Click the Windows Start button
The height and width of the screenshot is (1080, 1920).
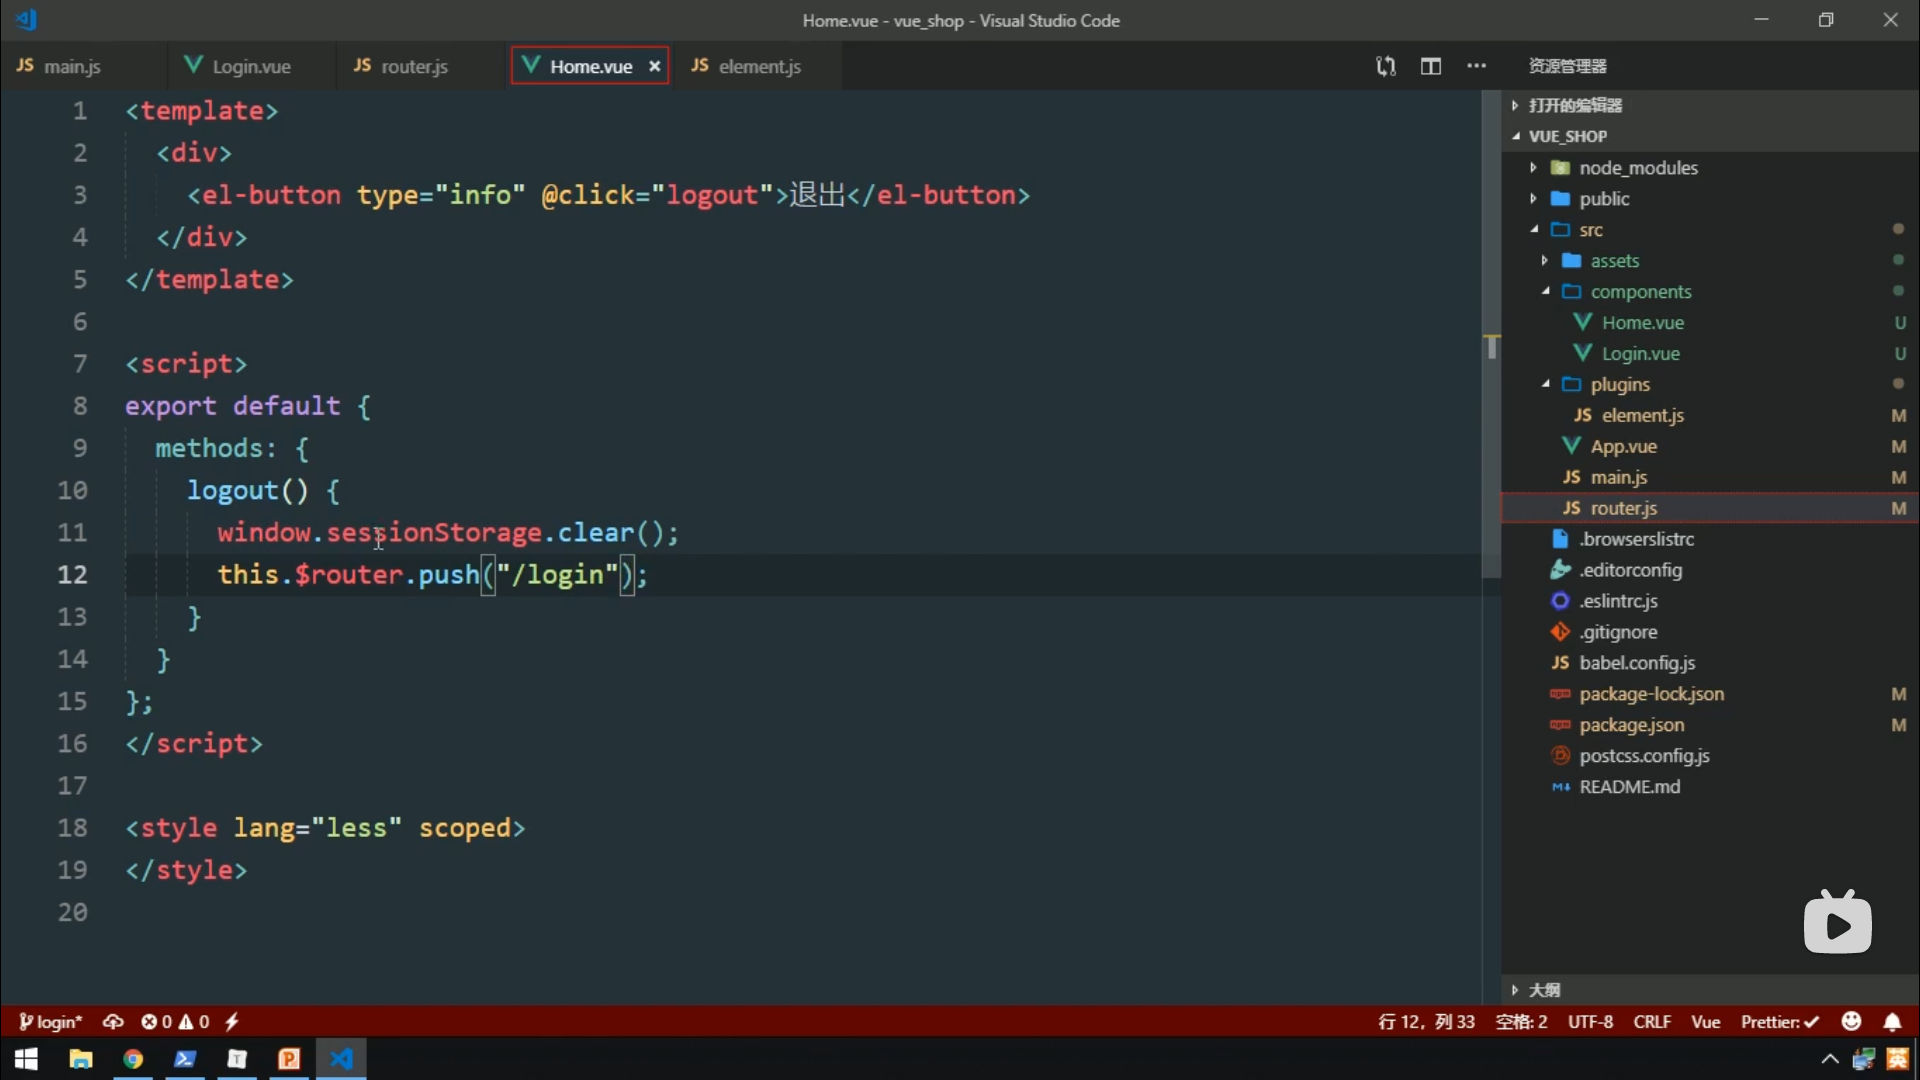click(27, 1059)
